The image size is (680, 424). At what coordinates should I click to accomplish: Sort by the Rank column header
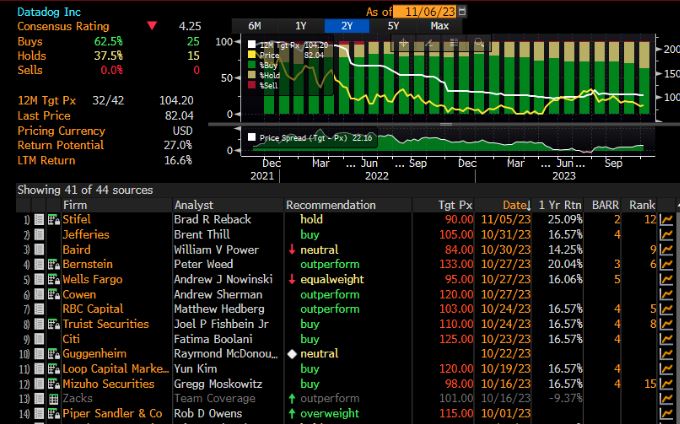click(x=642, y=205)
